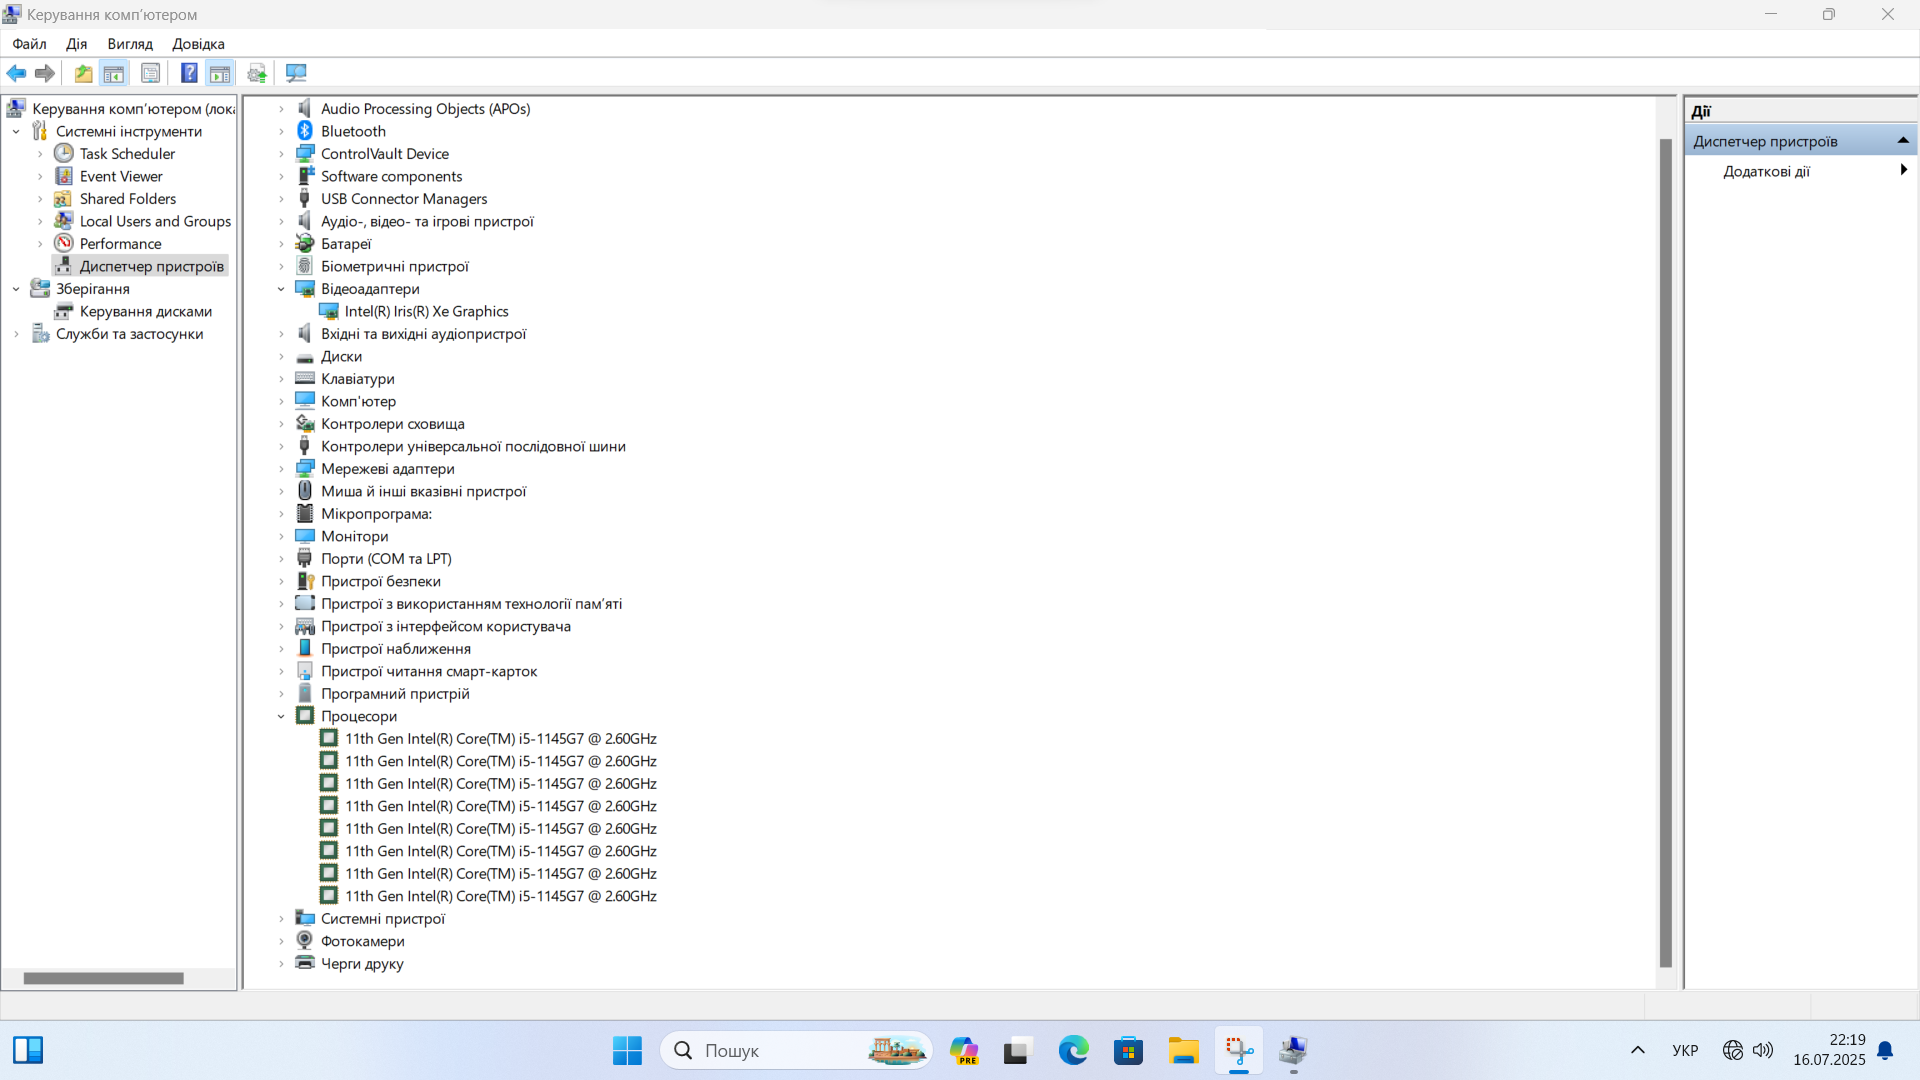1920x1080 pixels.
Task: Select Intel(R) Iris(R) Xe Graphics device
Action: 426,312
